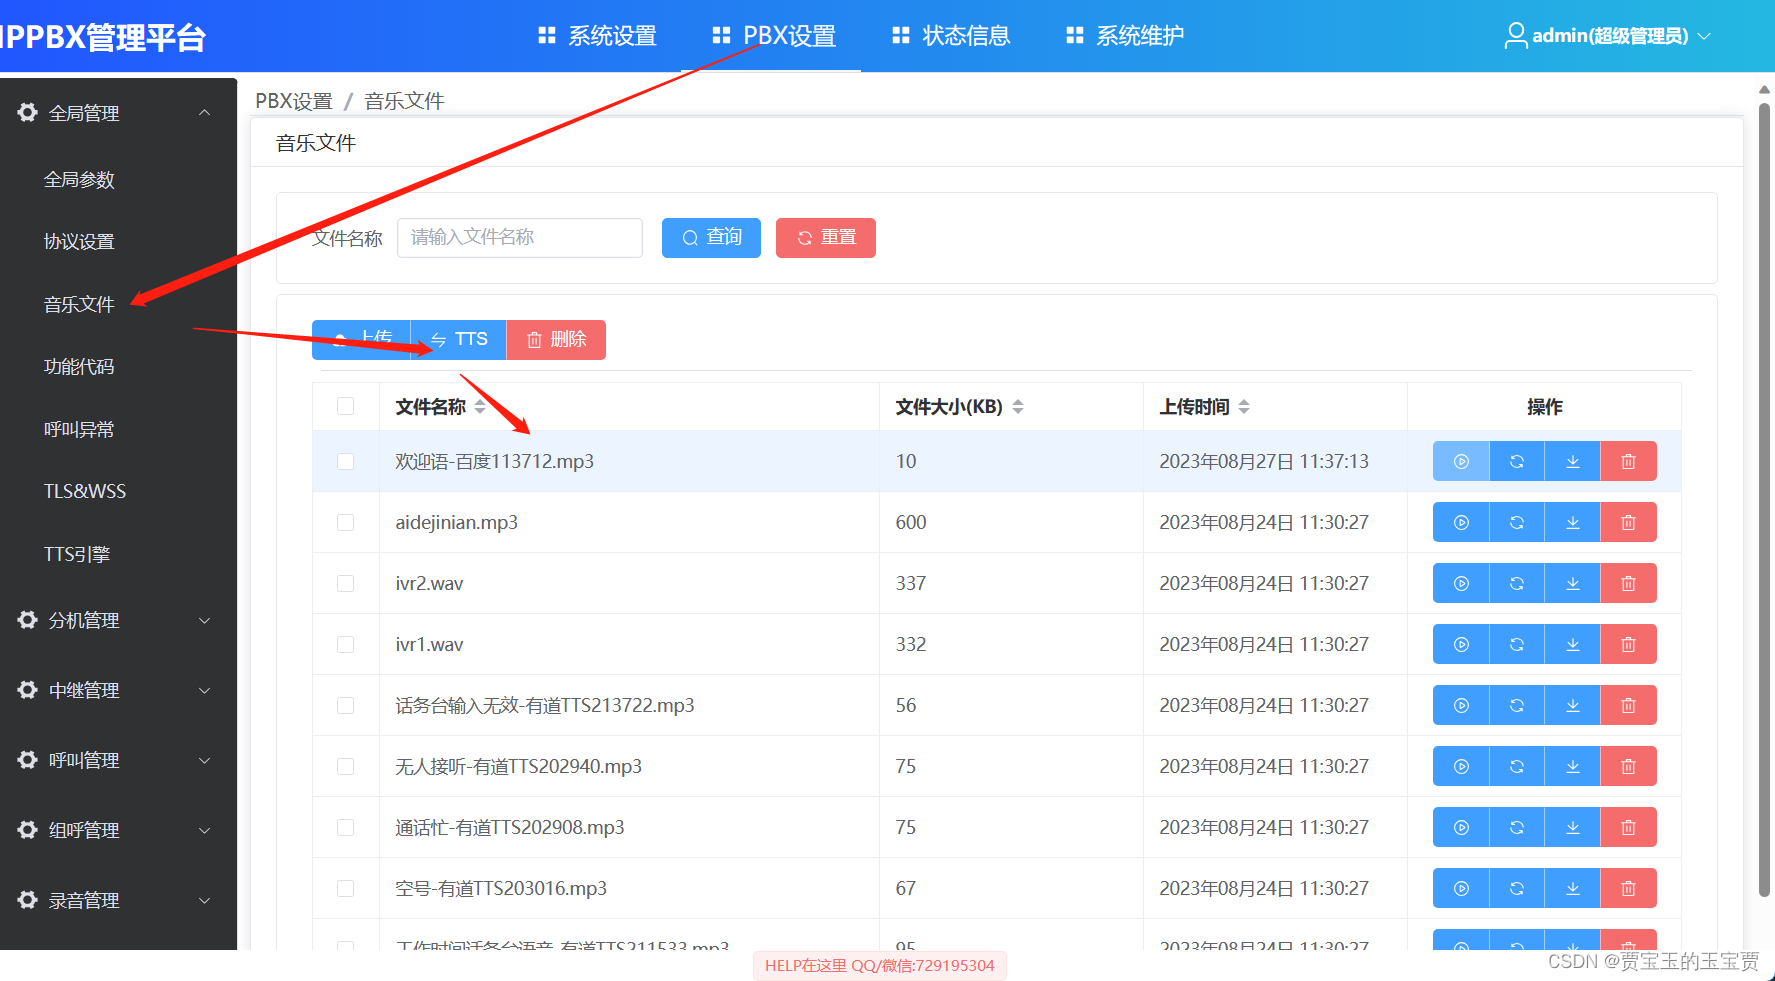The height and width of the screenshot is (981, 1775).
Task: Download 空号-有道TTS203016.mp3
Action: click(x=1573, y=888)
